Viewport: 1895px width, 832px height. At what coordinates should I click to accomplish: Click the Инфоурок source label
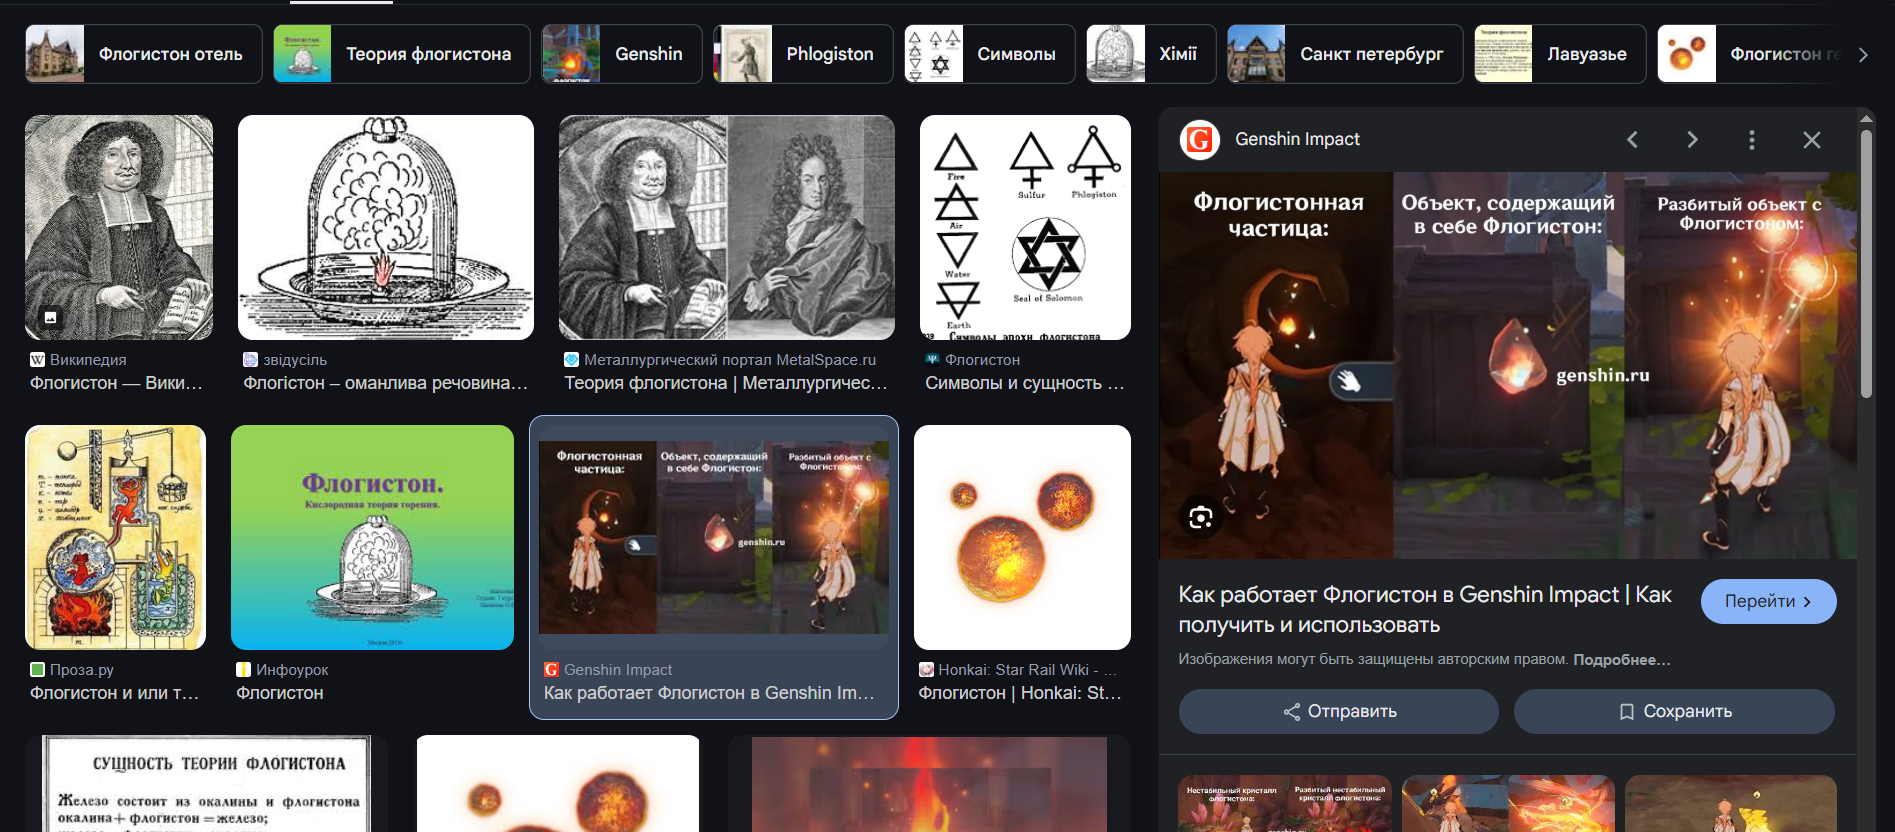click(292, 670)
